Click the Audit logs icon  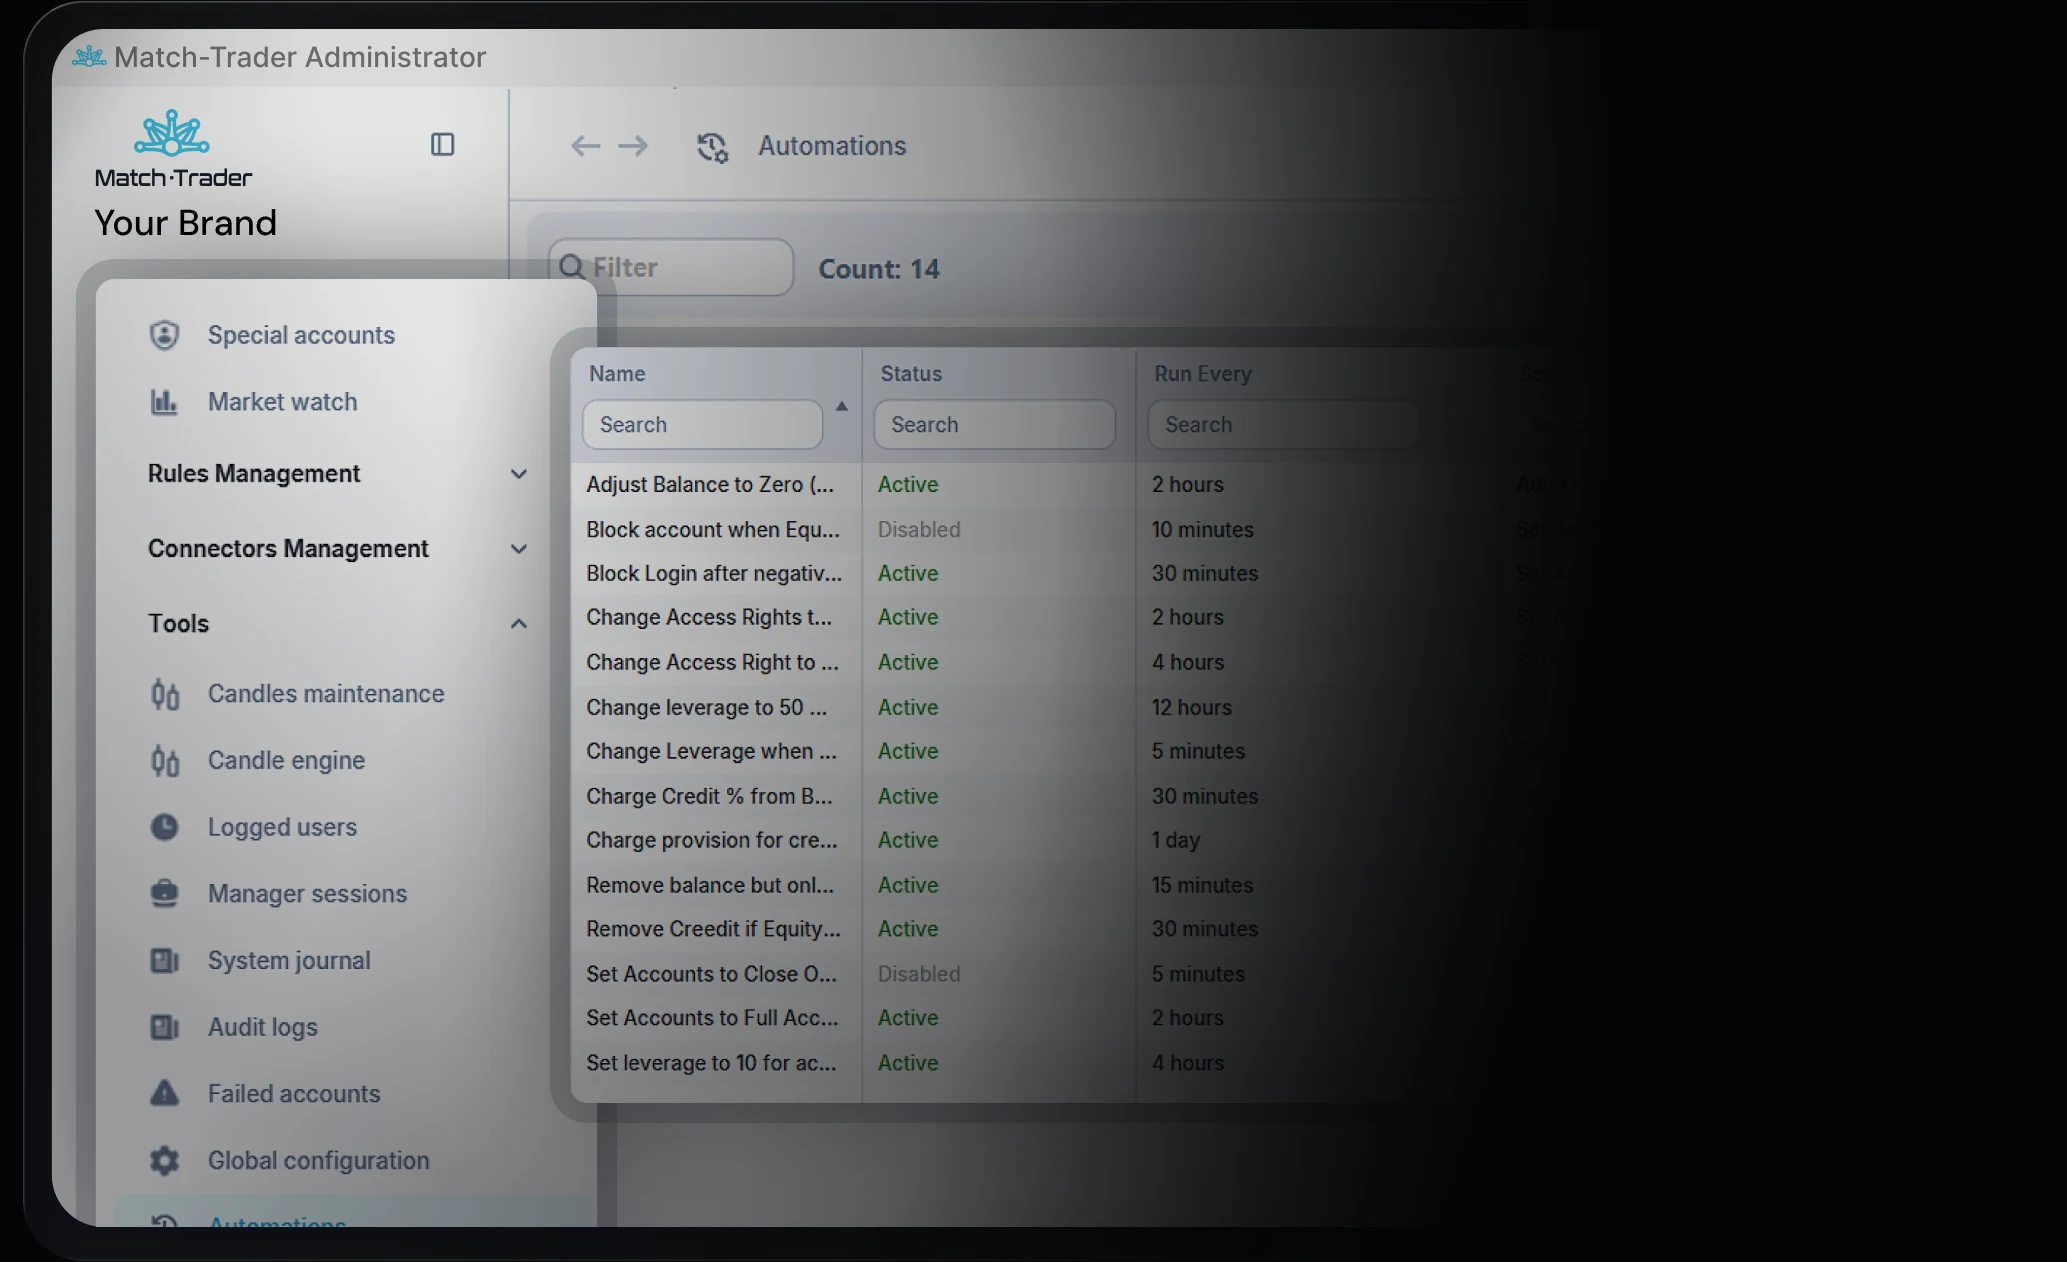coord(164,1027)
